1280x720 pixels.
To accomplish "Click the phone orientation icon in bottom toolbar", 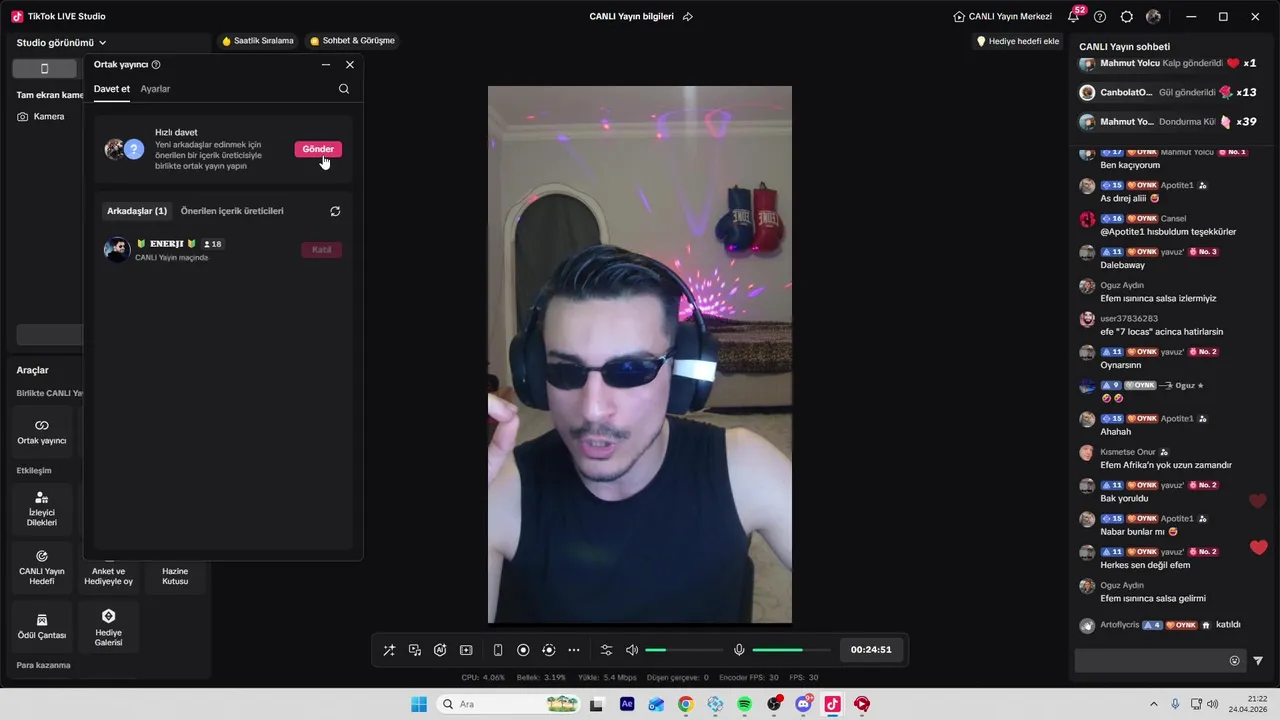I will pyautogui.click(x=498, y=650).
